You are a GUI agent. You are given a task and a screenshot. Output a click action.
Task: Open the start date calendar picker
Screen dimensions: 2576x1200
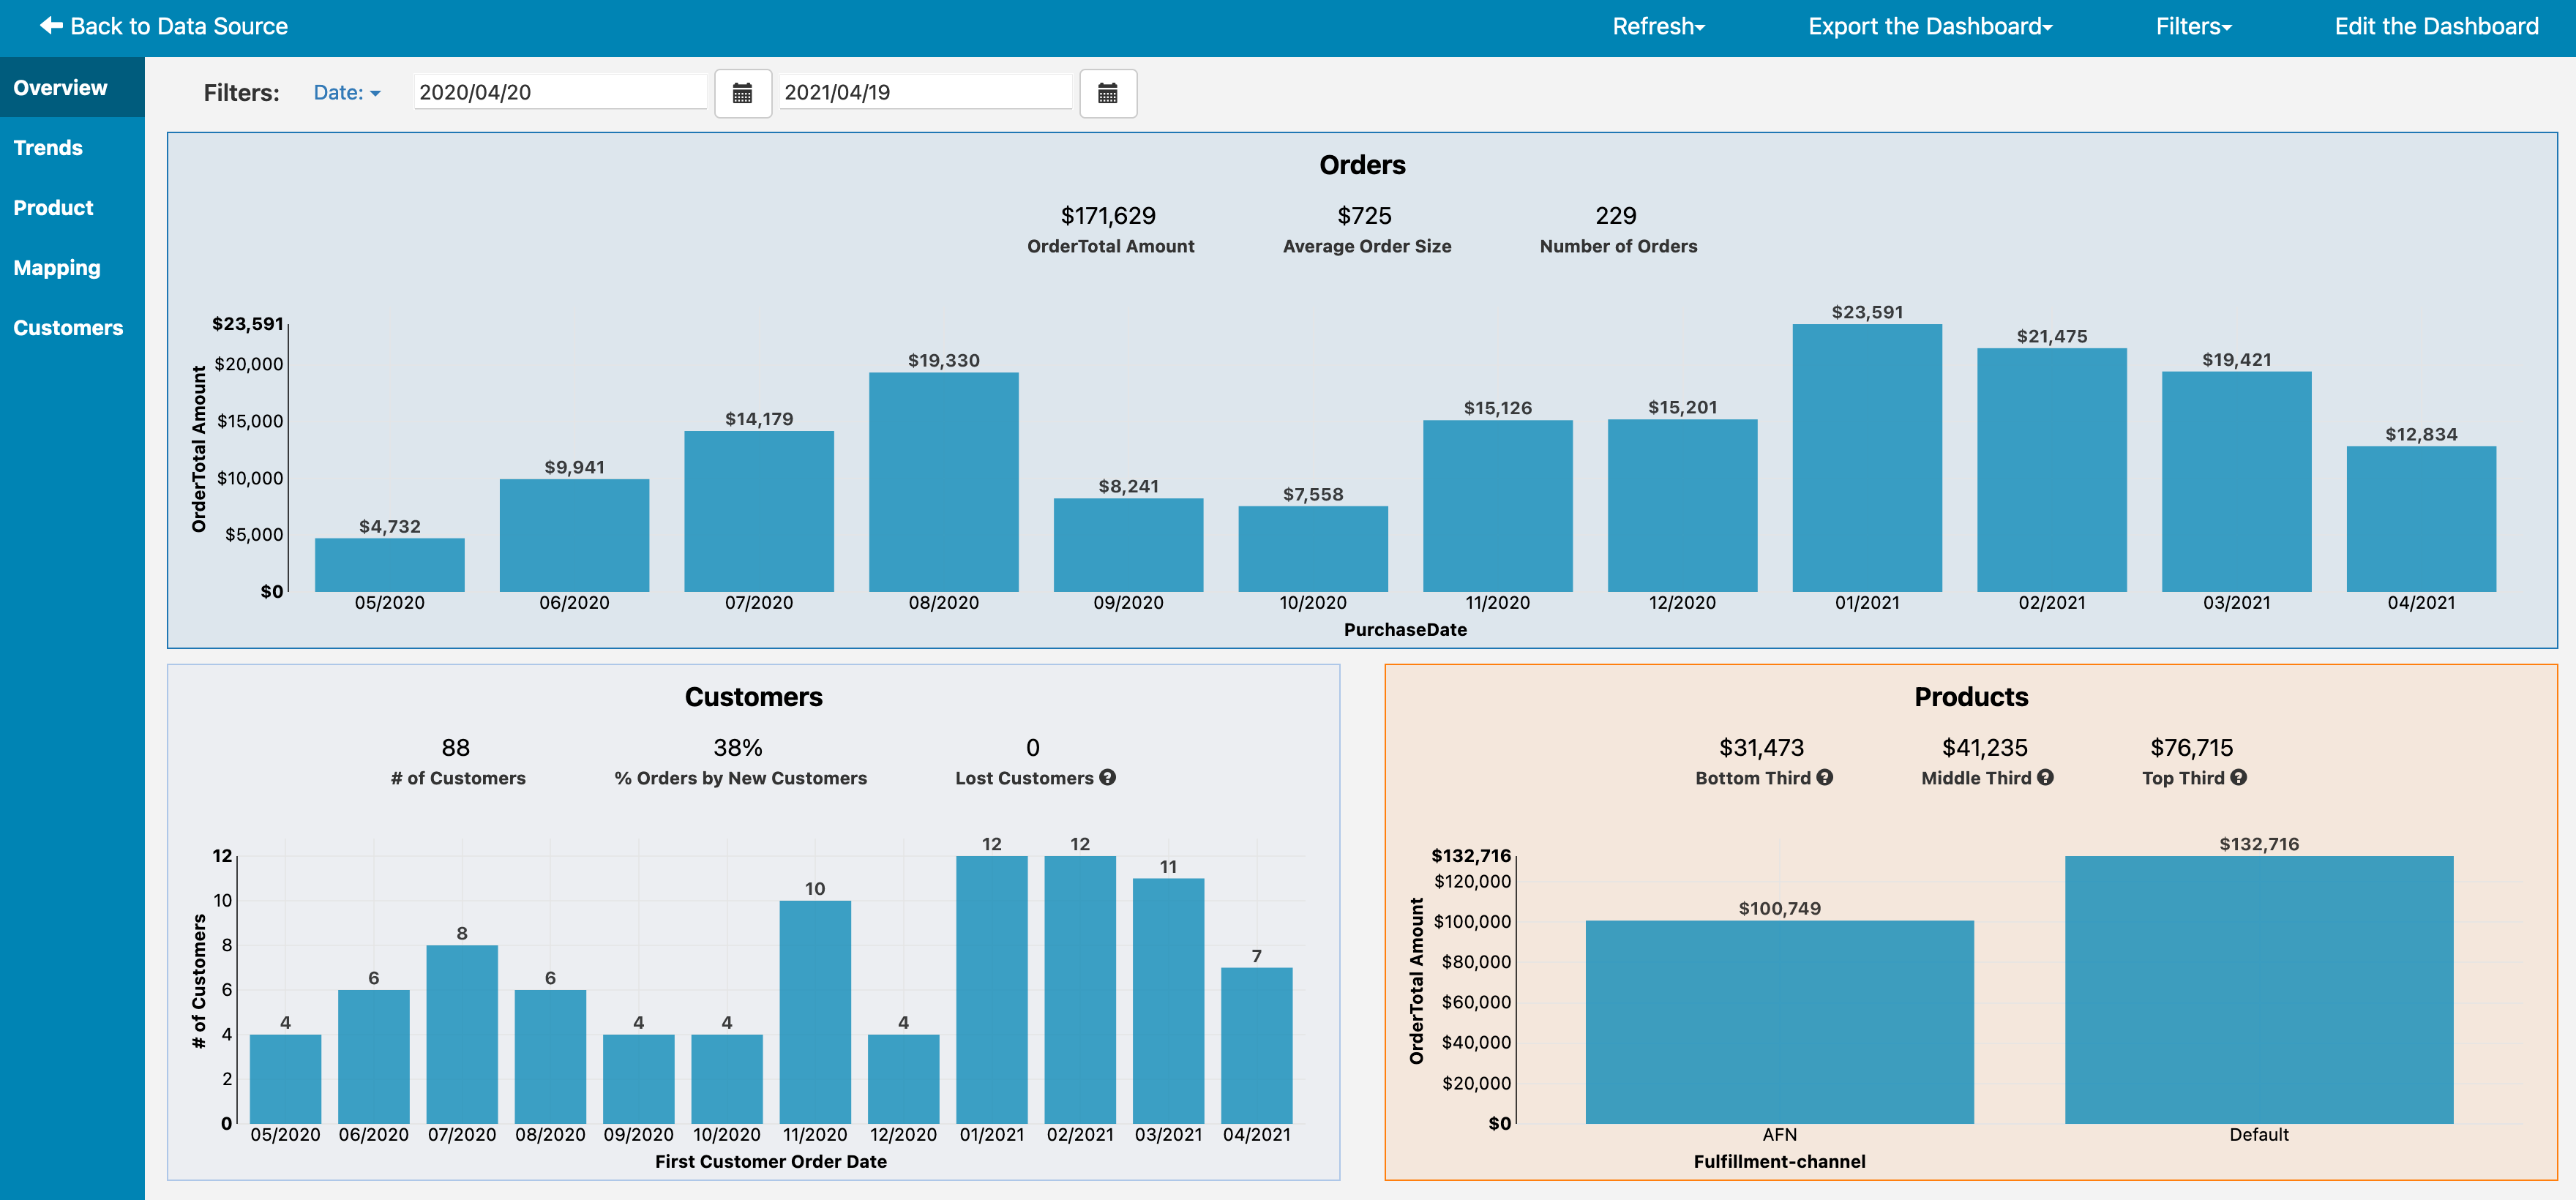742,93
